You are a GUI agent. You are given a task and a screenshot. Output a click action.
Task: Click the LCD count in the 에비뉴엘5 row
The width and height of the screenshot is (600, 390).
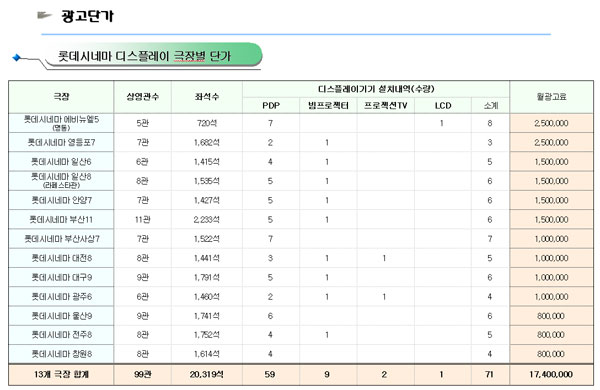(442, 123)
